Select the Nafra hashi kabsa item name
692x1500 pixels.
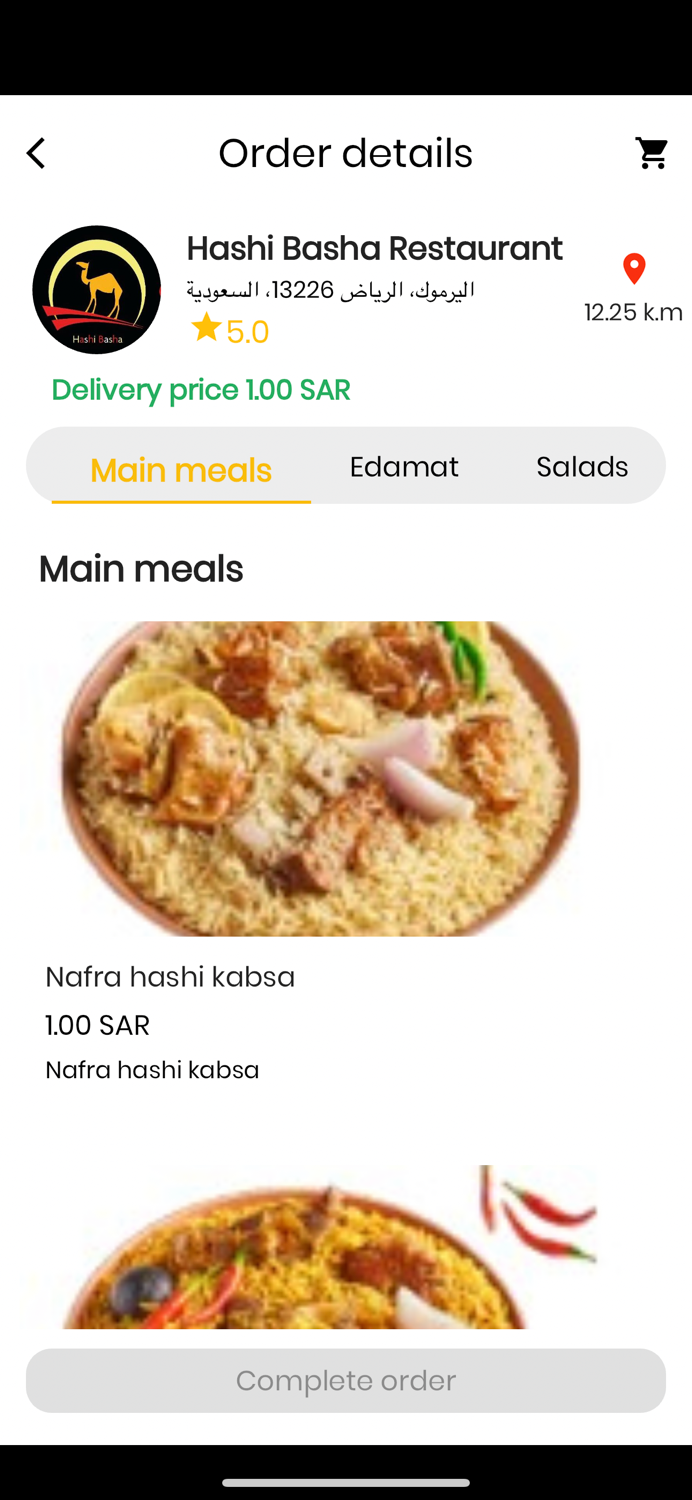170,976
